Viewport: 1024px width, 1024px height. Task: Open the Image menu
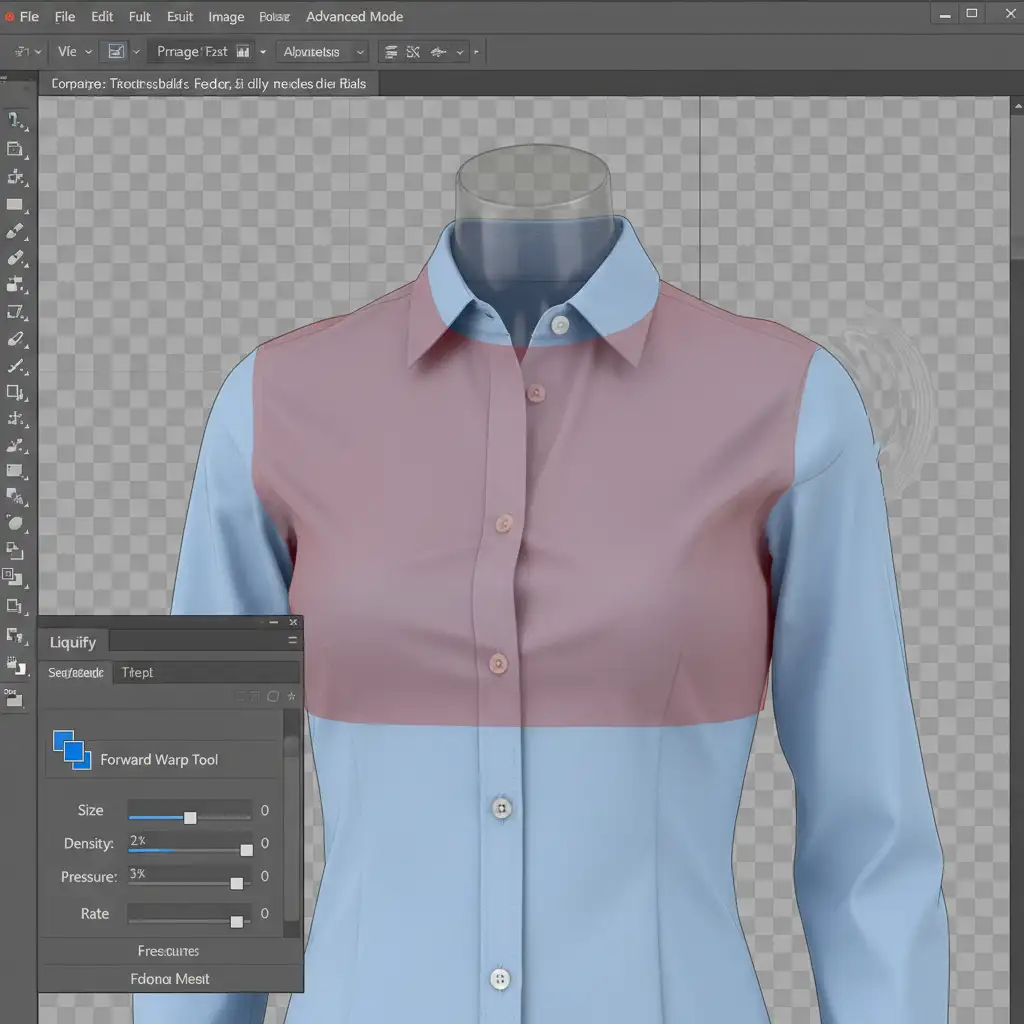point(226,17)
